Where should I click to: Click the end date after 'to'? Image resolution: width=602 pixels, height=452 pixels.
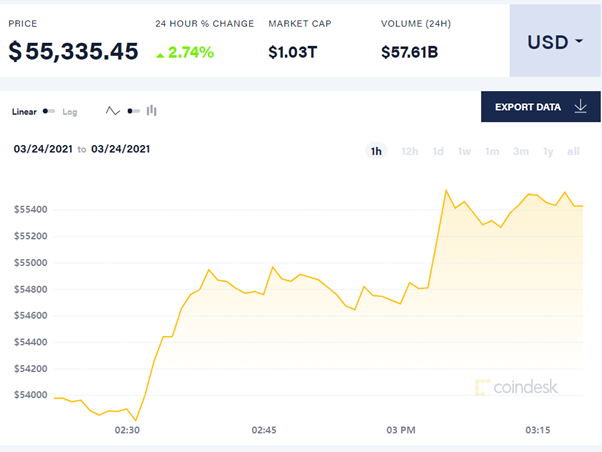tap(120, 149)
